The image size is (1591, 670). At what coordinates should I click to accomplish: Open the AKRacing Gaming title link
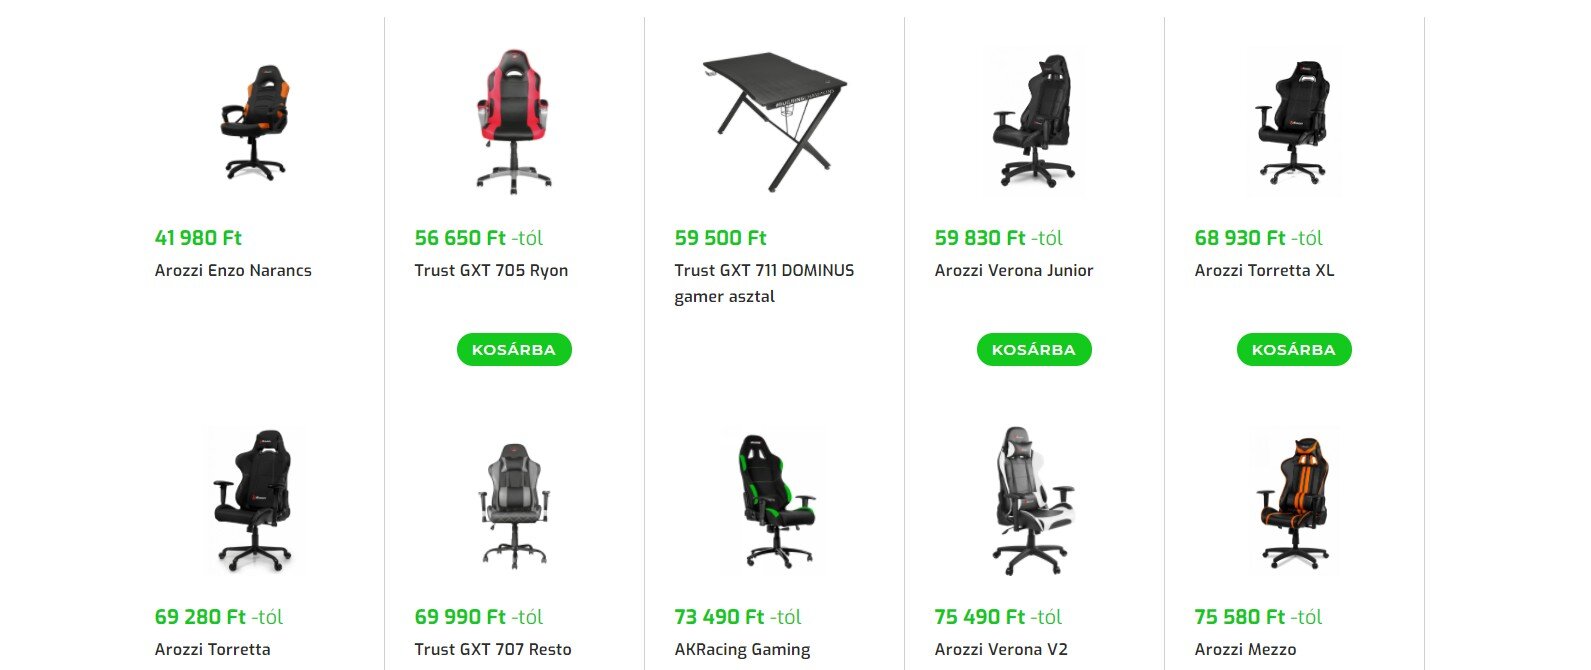click(x=742, y=649)
